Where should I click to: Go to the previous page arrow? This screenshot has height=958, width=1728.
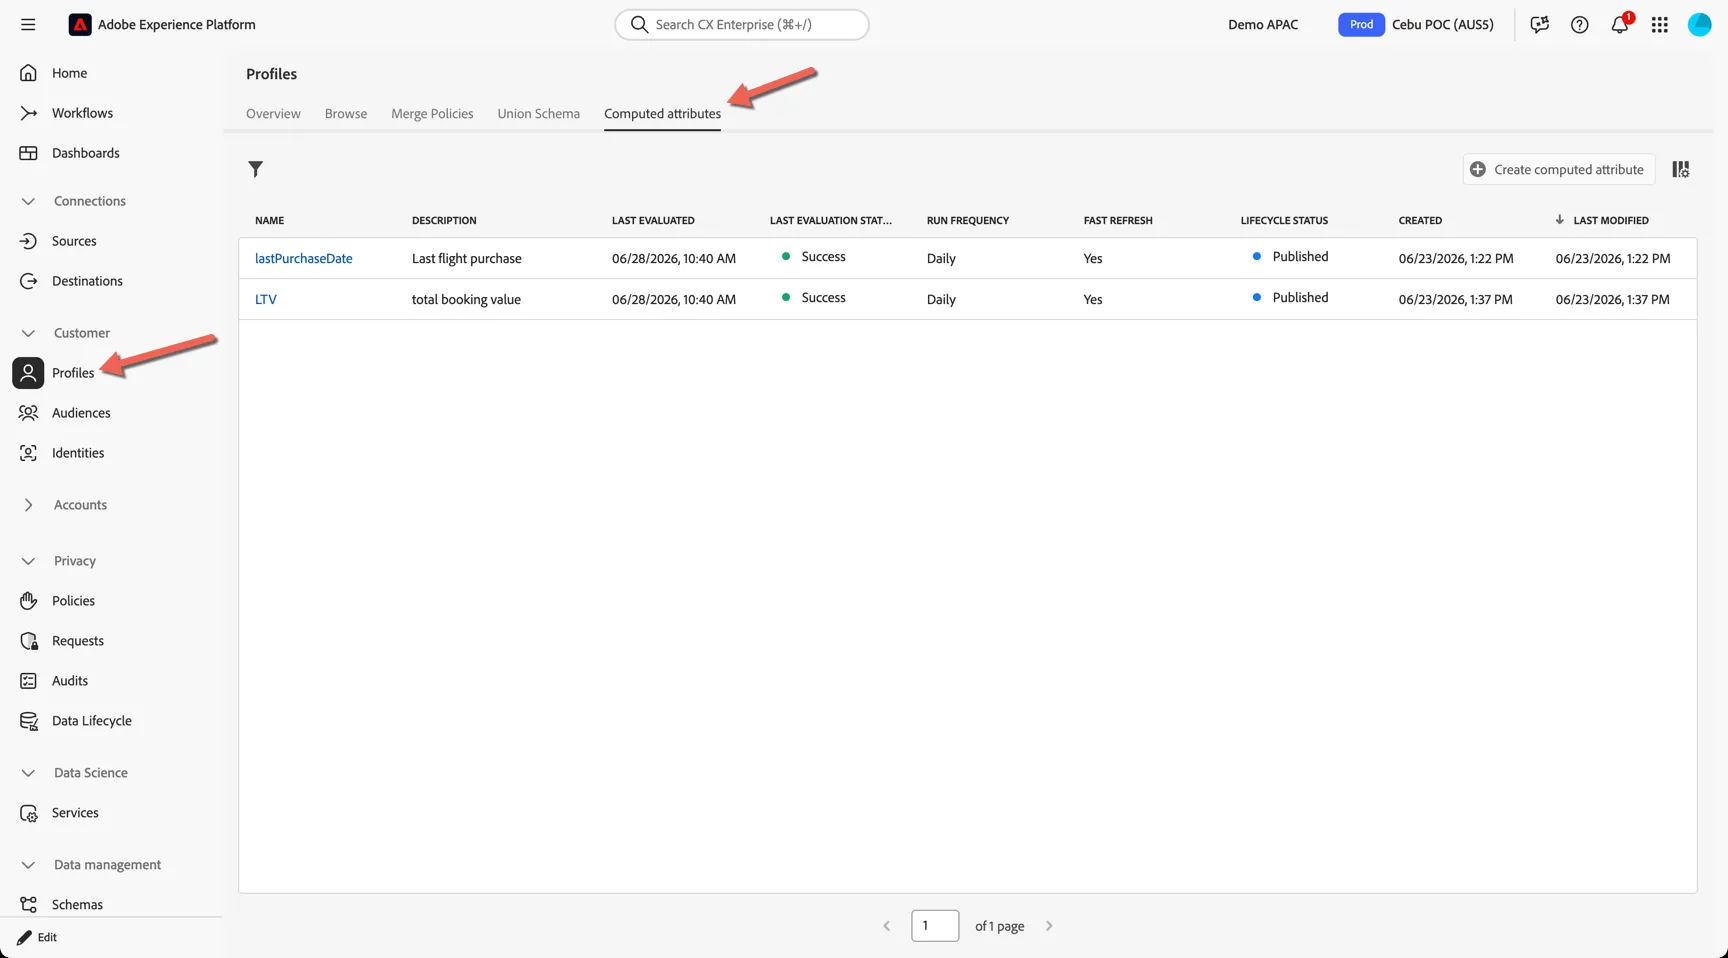[x=886, y=926]
